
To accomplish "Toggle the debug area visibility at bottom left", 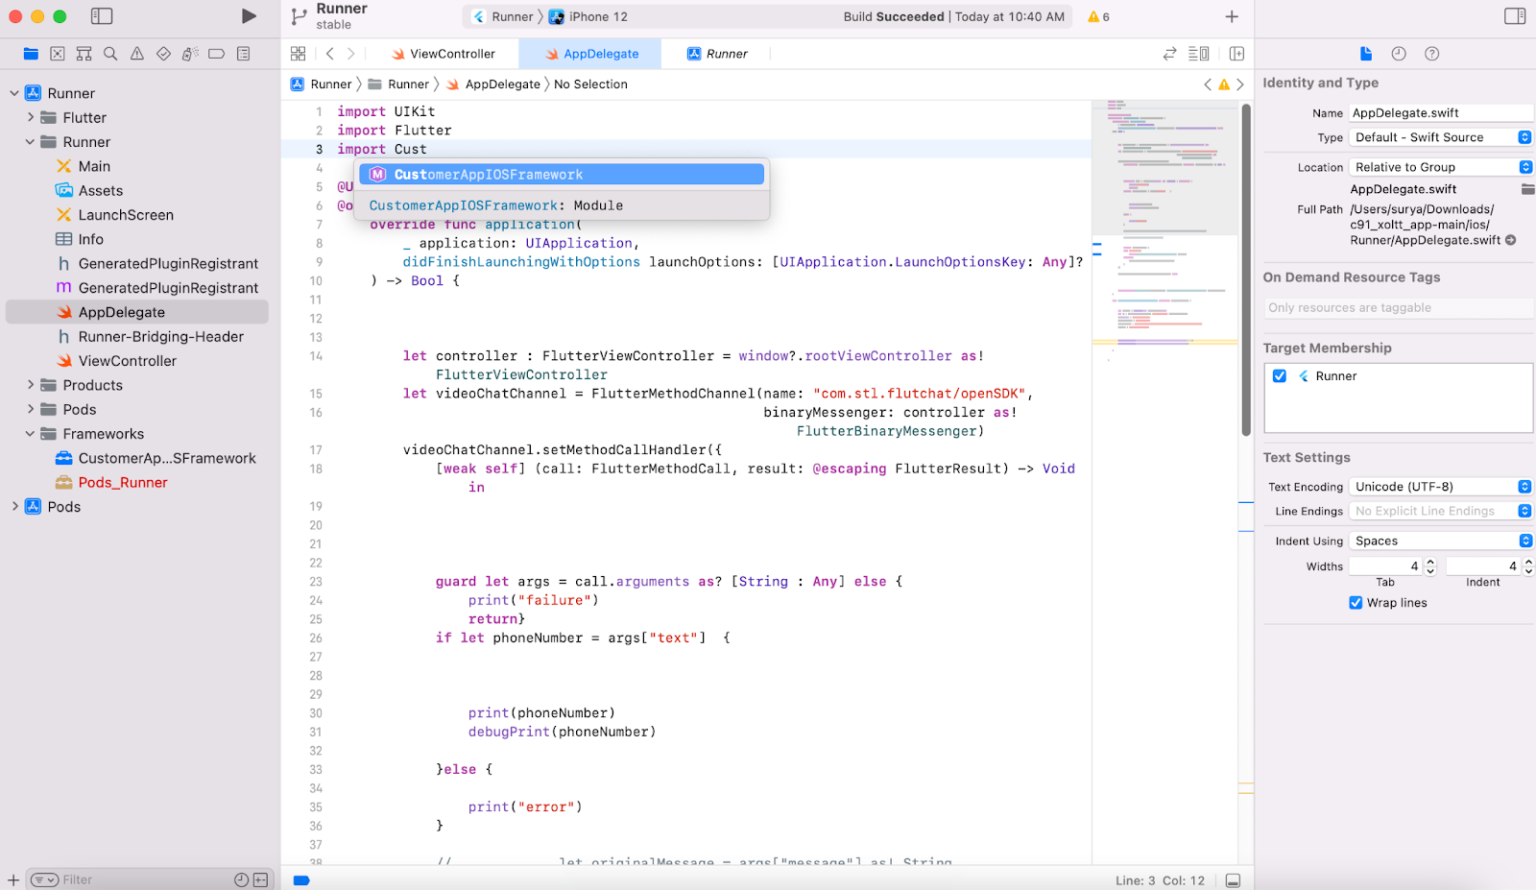I will pyautogui.click(x=301, y=879).
